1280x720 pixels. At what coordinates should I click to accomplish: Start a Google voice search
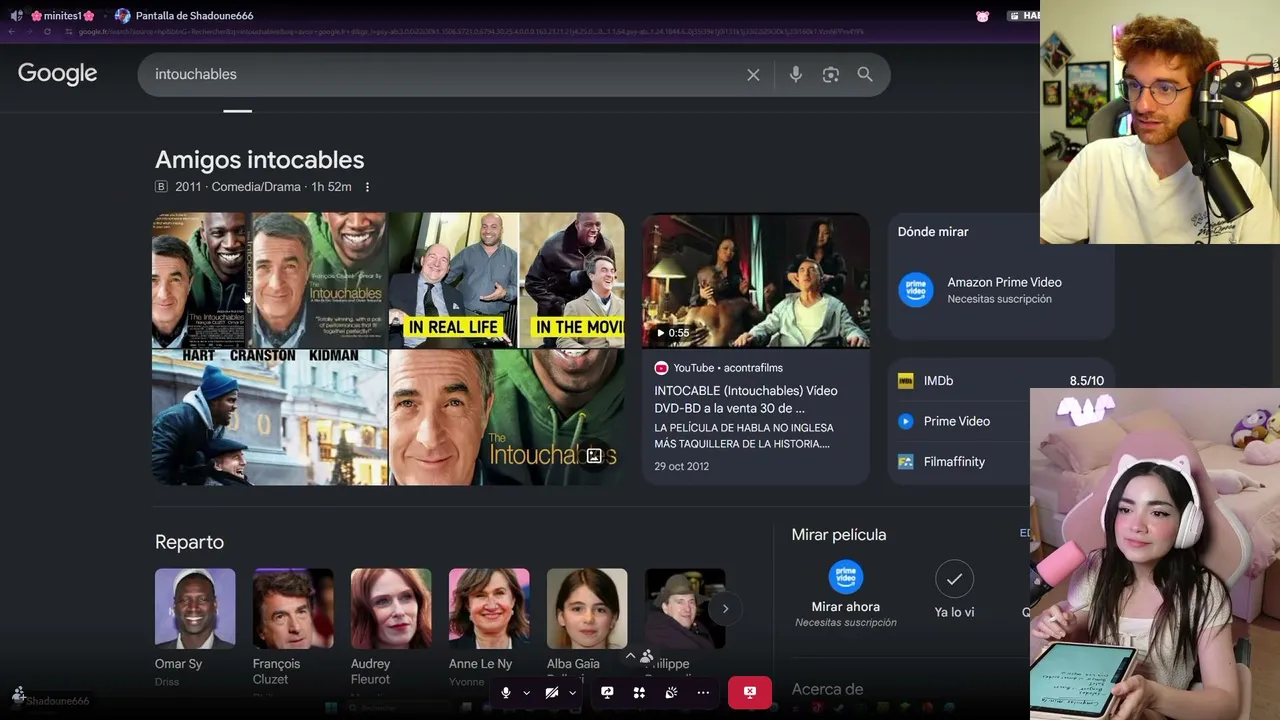[x=796, y=75]
